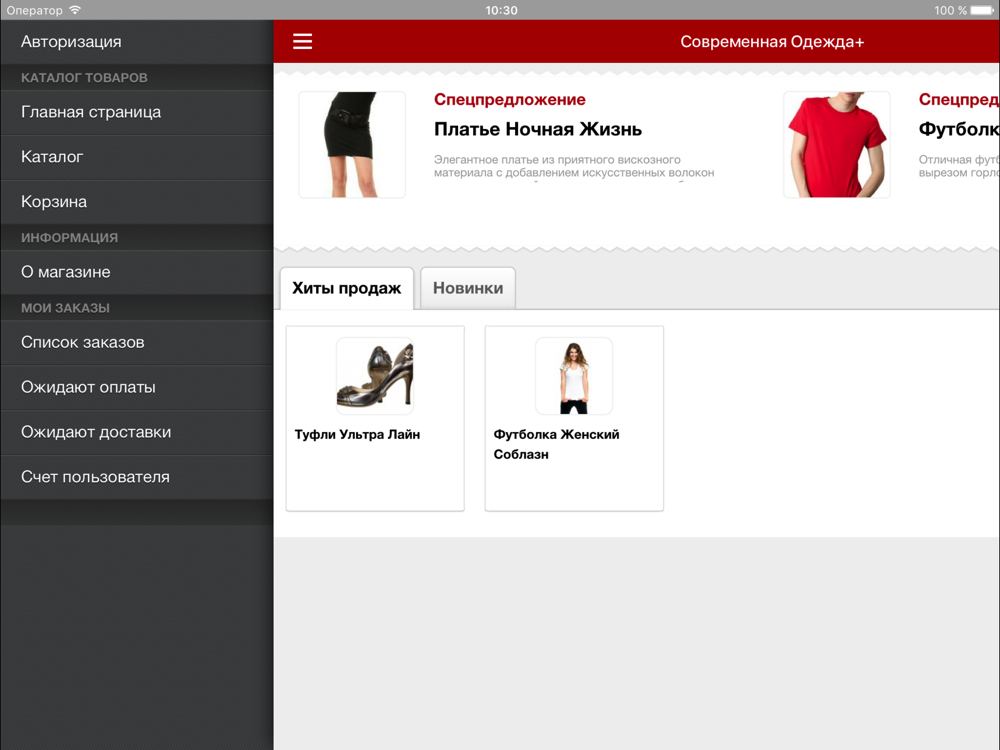Open Футболка Женский Соблазн product name
This screenshot has height=750, width=1000.
(x=556, y=445)
